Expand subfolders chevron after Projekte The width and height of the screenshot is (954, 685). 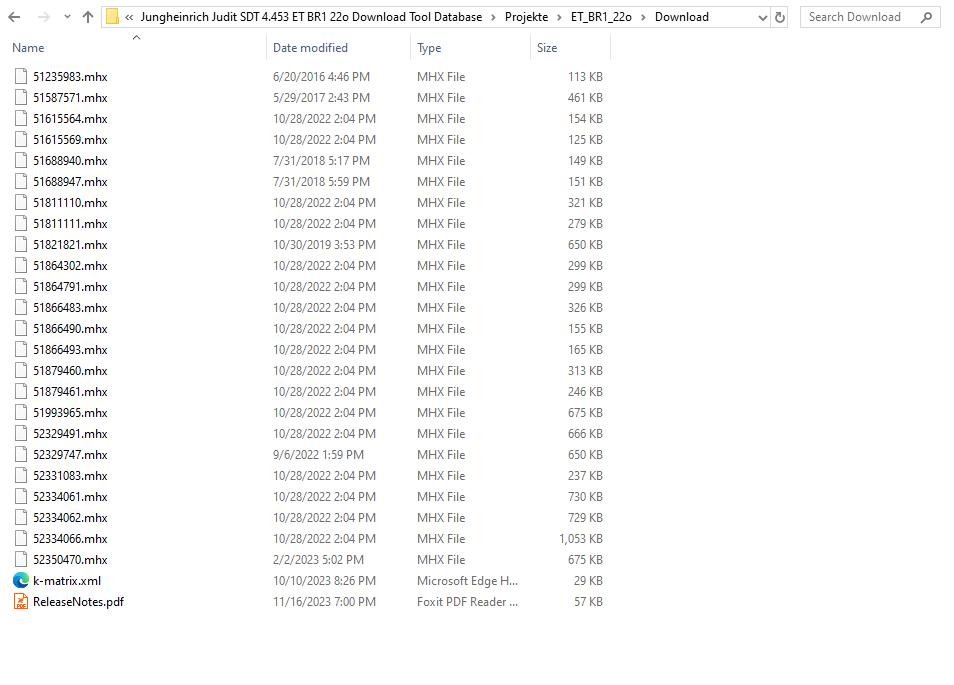pos(559,17)
